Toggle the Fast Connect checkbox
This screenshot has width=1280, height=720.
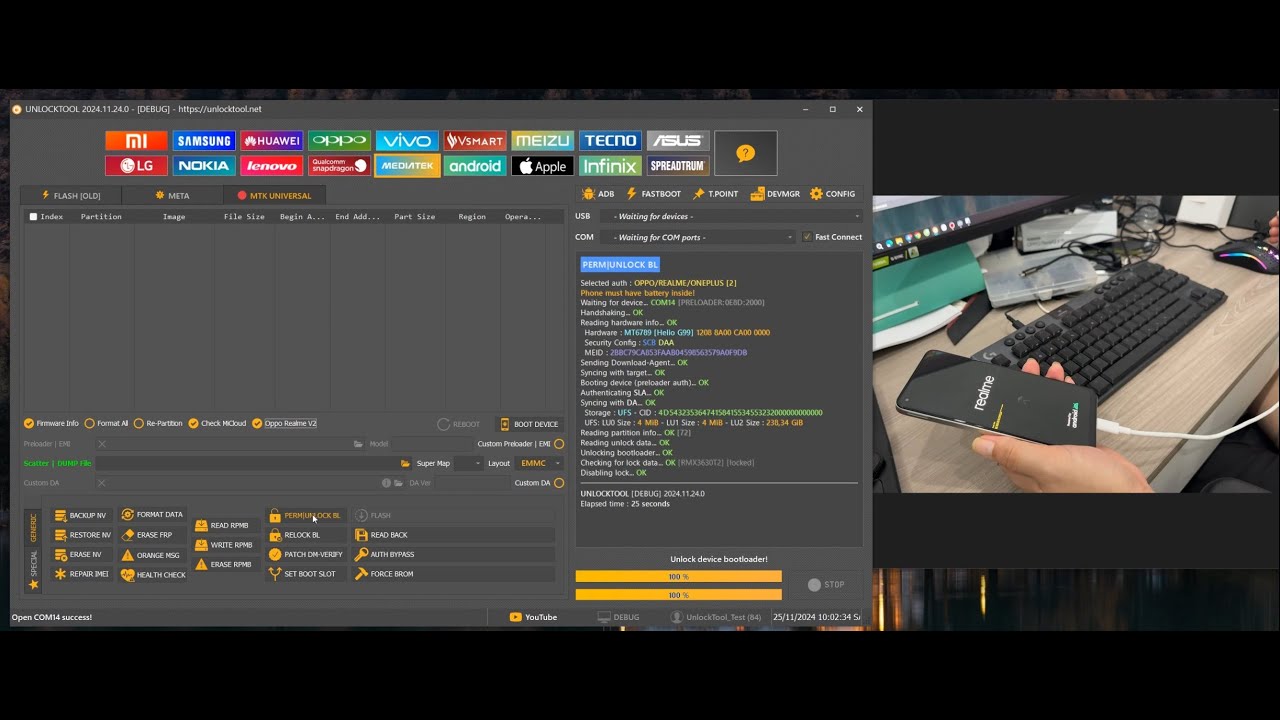pyautogui.click(x=832, y=237)
